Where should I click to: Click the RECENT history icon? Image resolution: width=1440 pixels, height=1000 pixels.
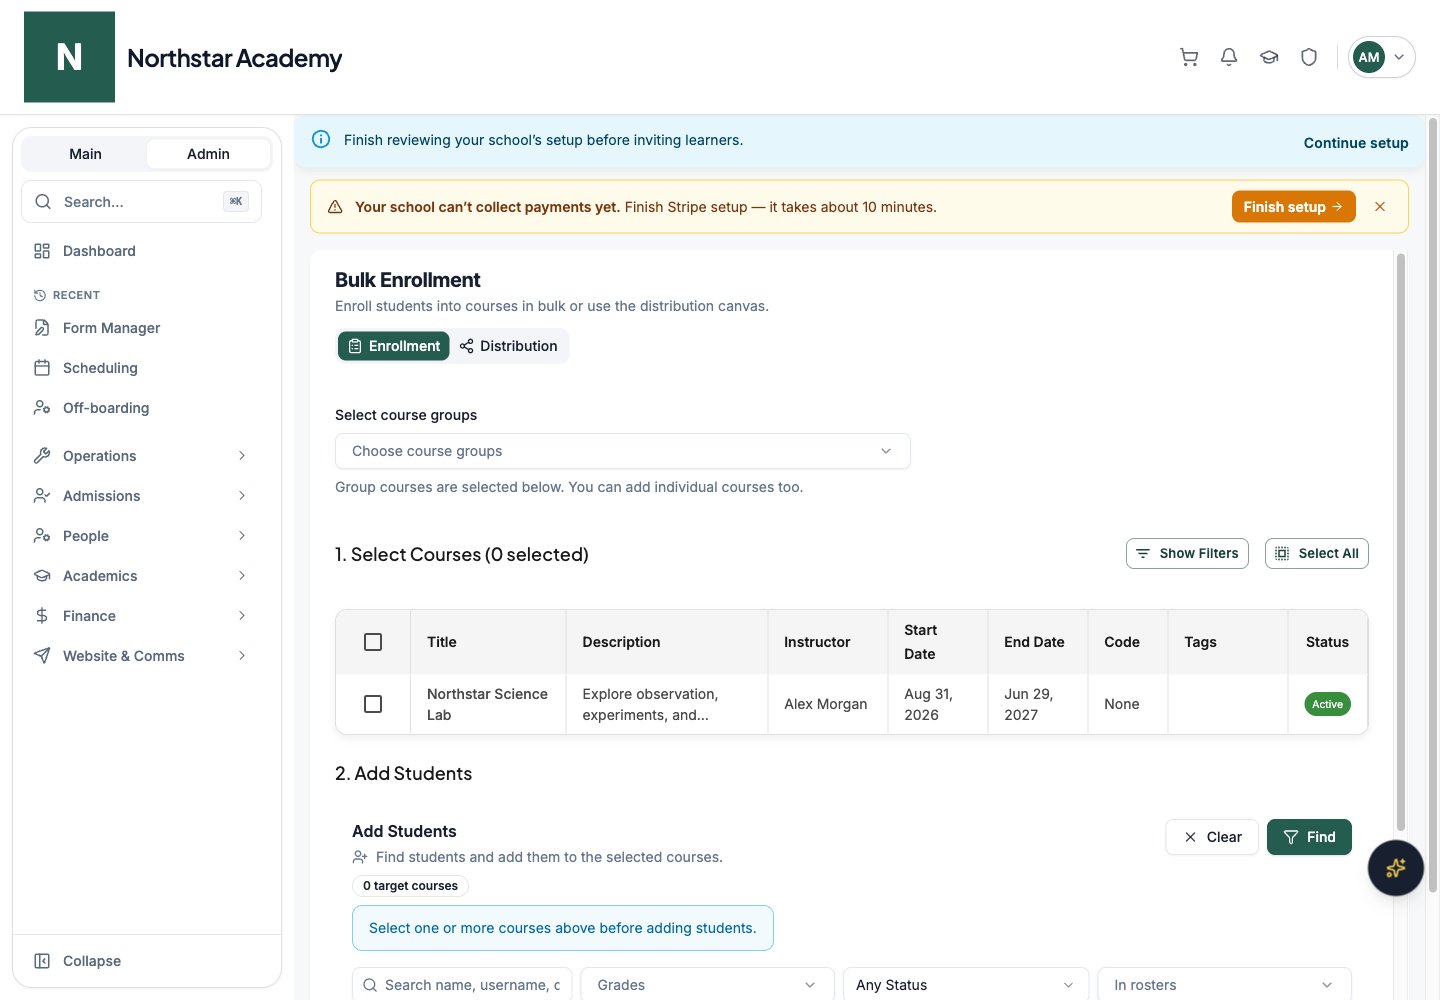point(40,295)
